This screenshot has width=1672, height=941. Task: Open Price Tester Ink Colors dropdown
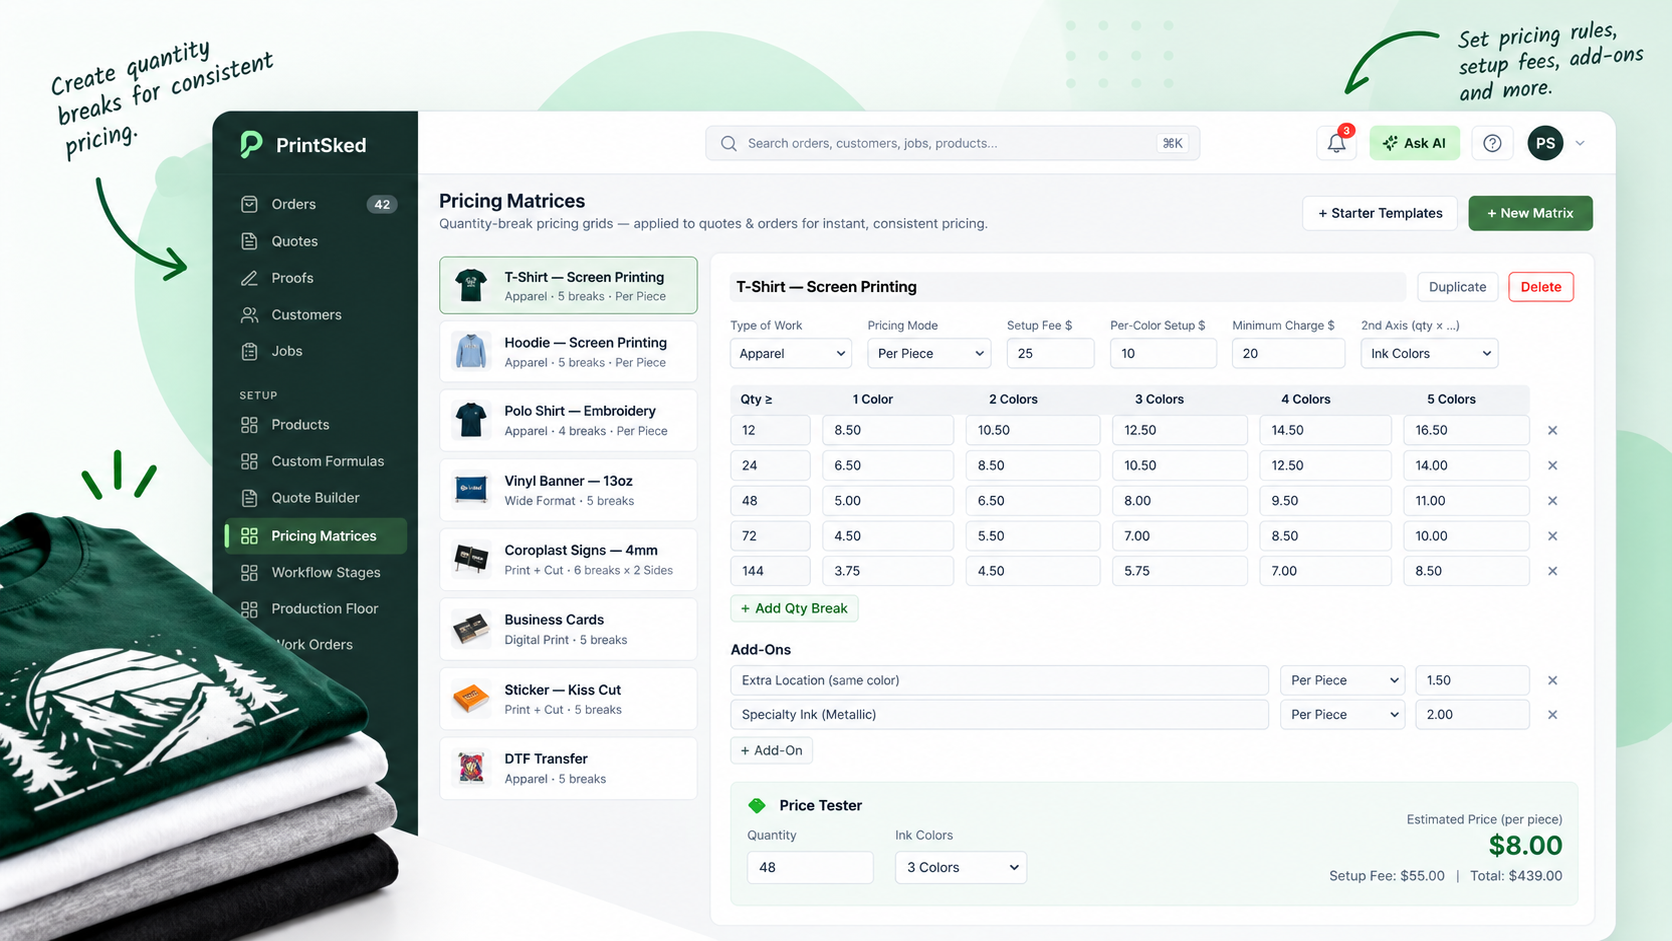point(961,867)
